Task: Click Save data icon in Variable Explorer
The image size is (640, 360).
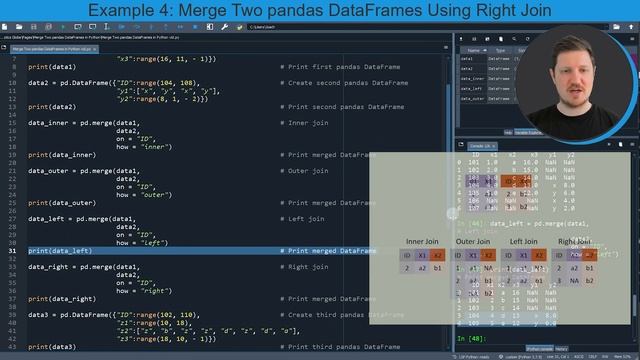Action: point(474,39)
